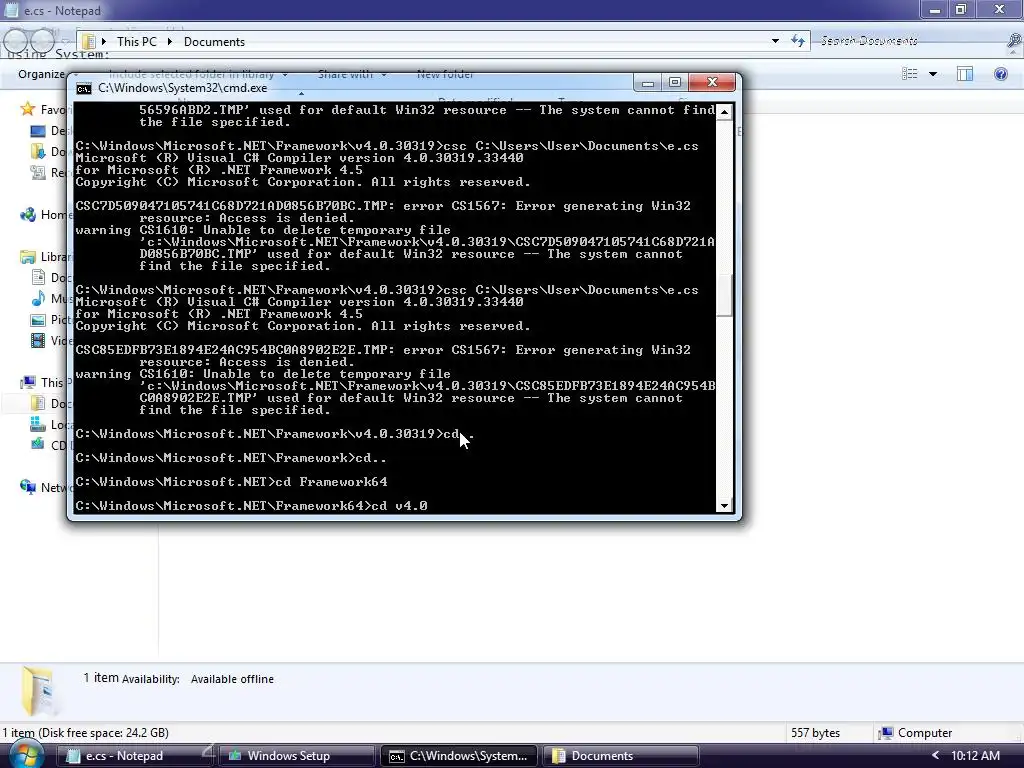Maximize the cmd.exe window
1024x768 pixels.
675,82
